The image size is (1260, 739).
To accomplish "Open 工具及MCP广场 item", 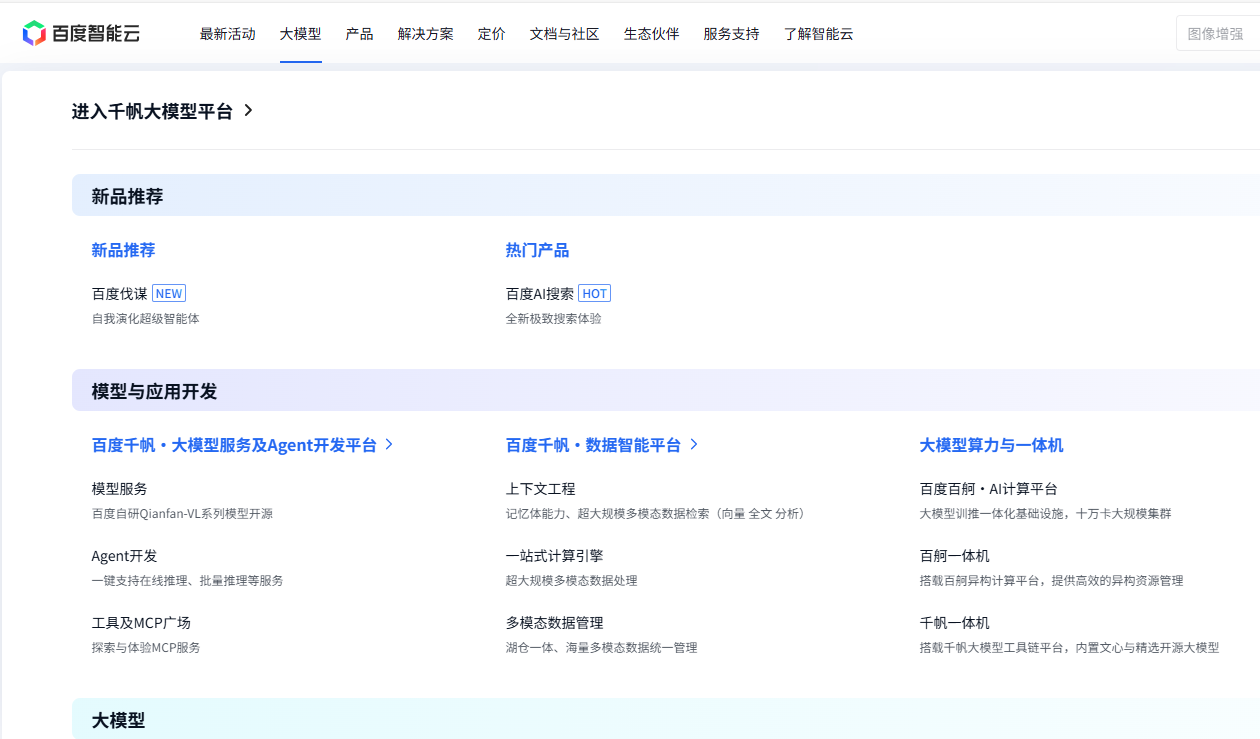I will 141,623.
